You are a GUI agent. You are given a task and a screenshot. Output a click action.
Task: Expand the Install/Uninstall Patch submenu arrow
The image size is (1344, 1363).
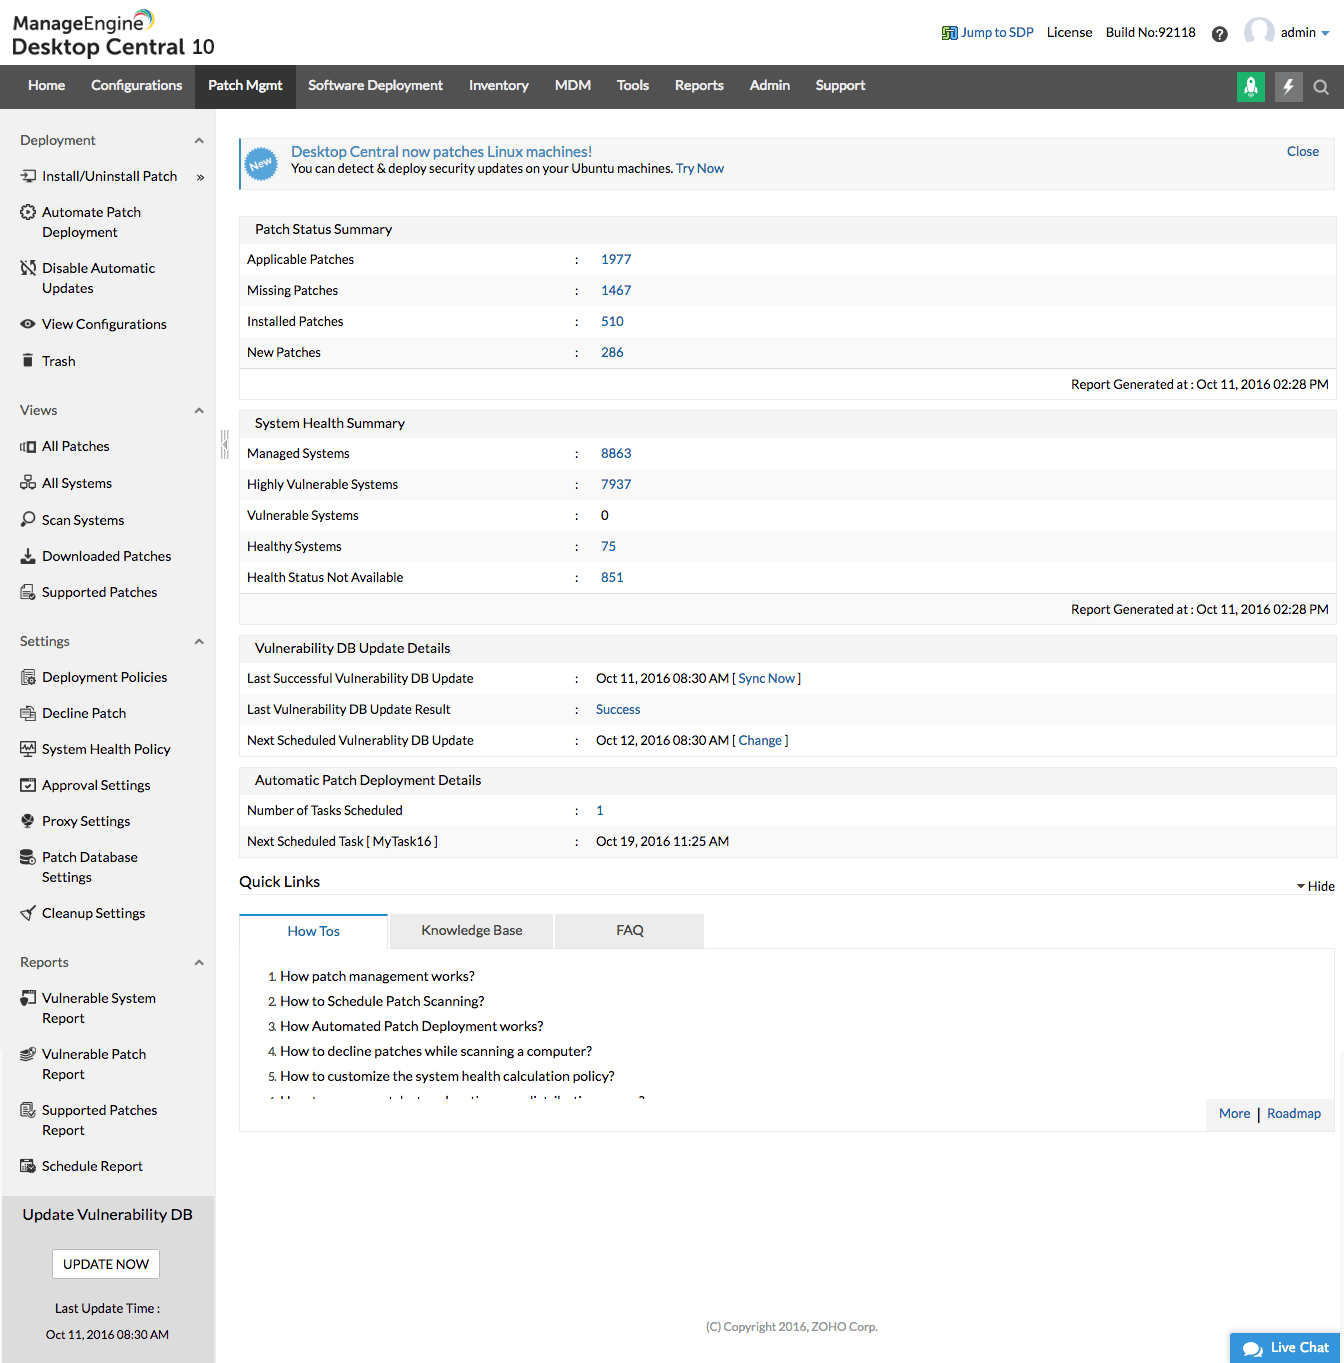tap(200, 177)
